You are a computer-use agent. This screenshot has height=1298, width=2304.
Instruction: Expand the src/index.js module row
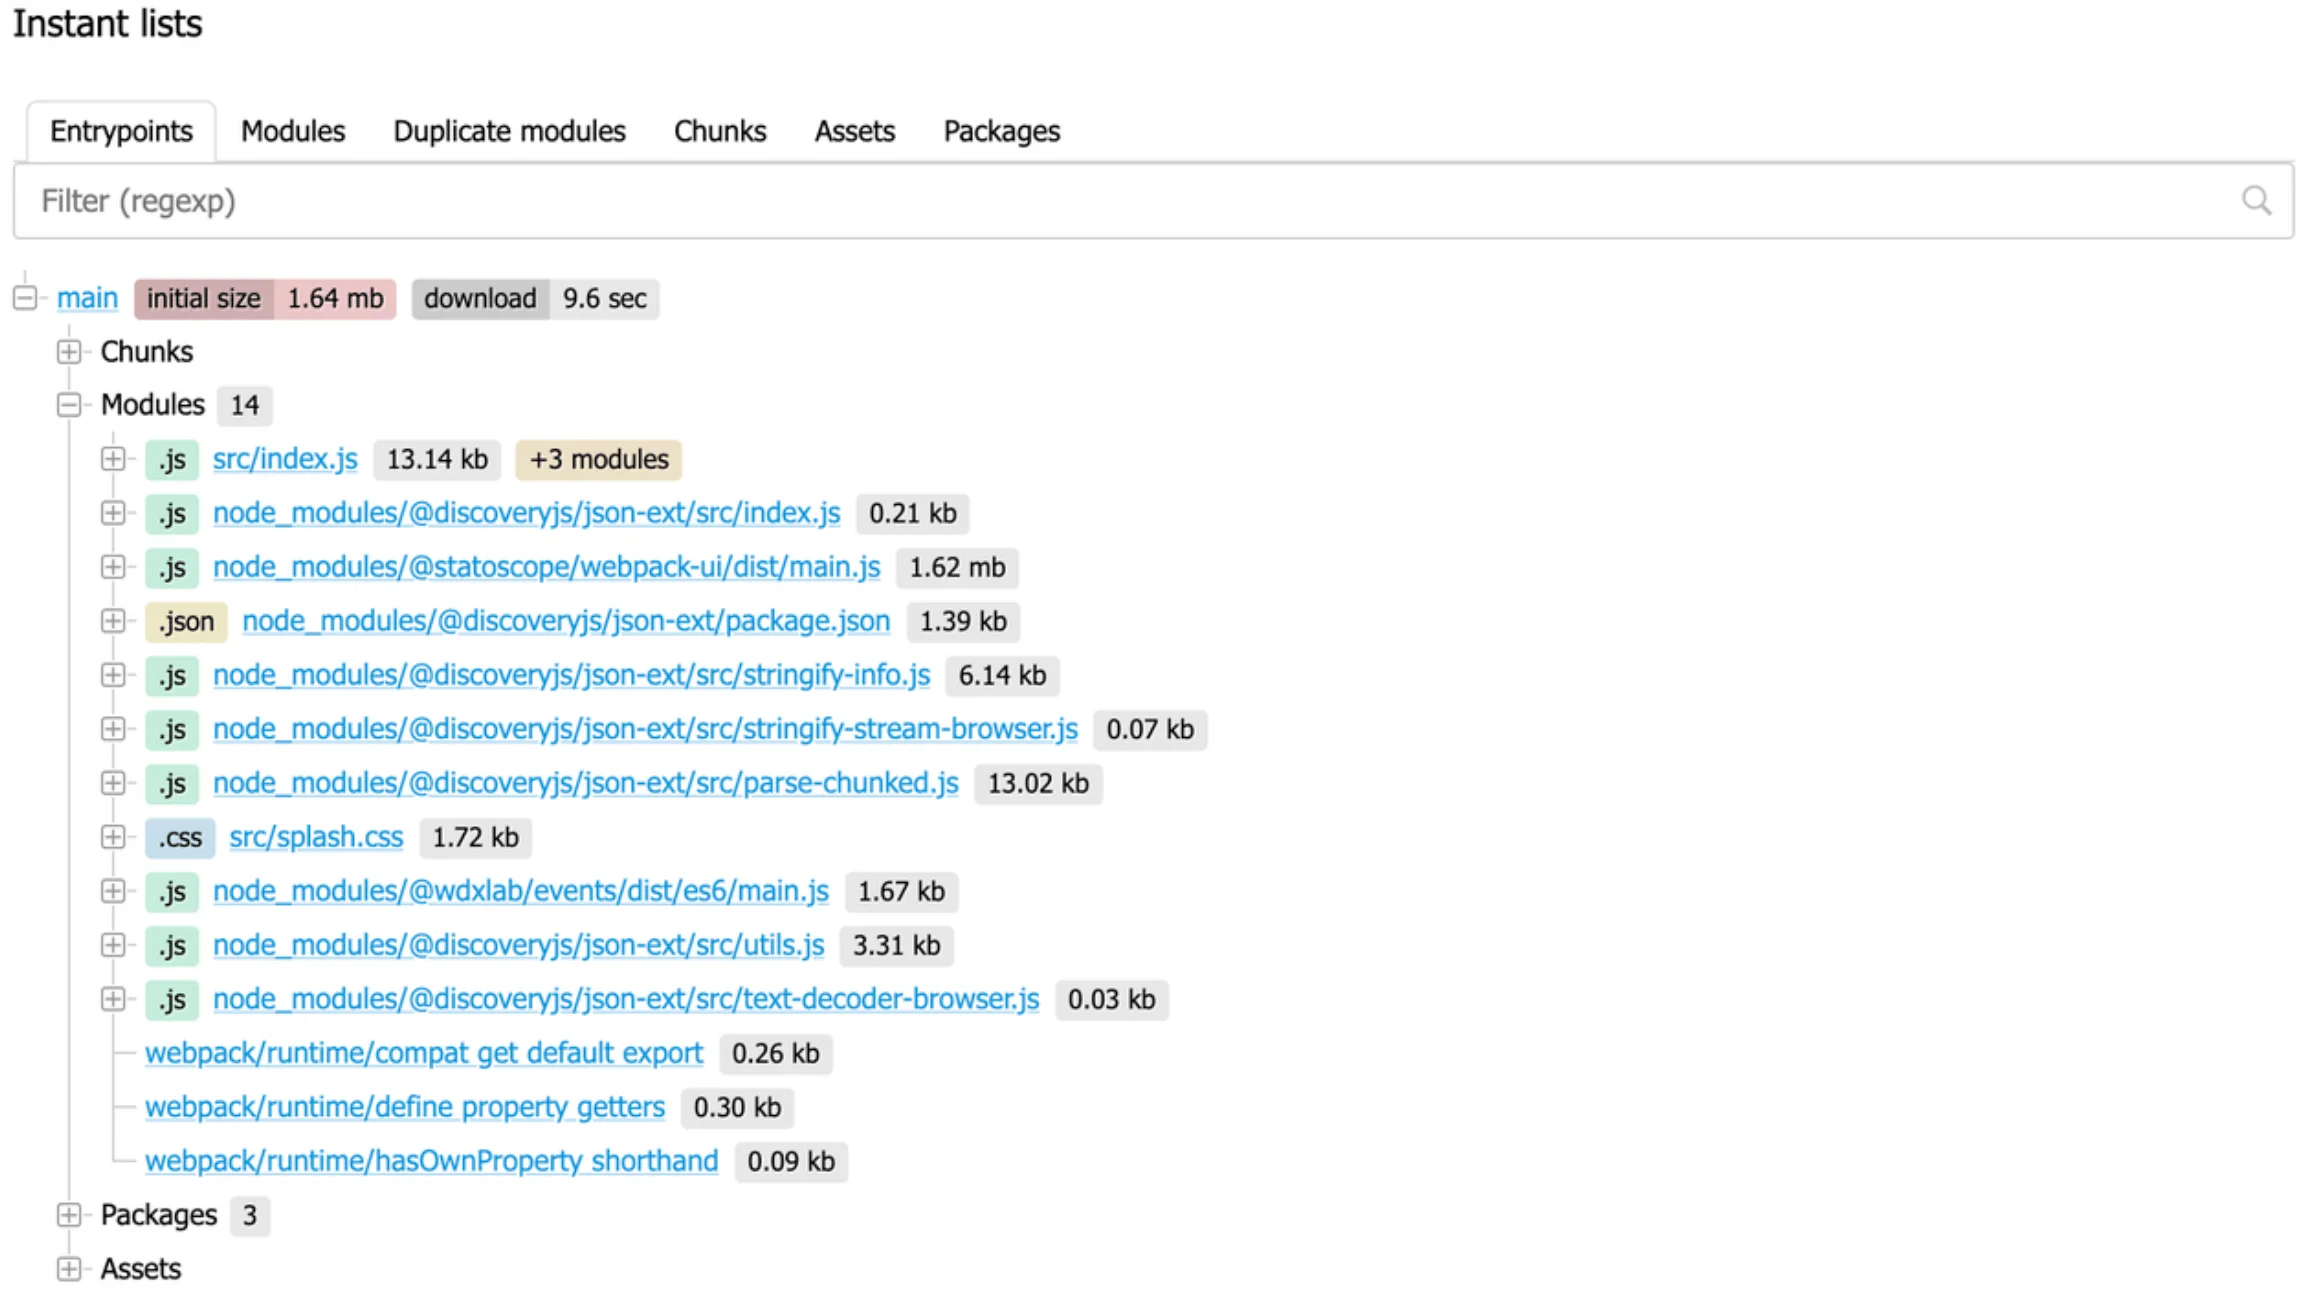tap(113, 459)
